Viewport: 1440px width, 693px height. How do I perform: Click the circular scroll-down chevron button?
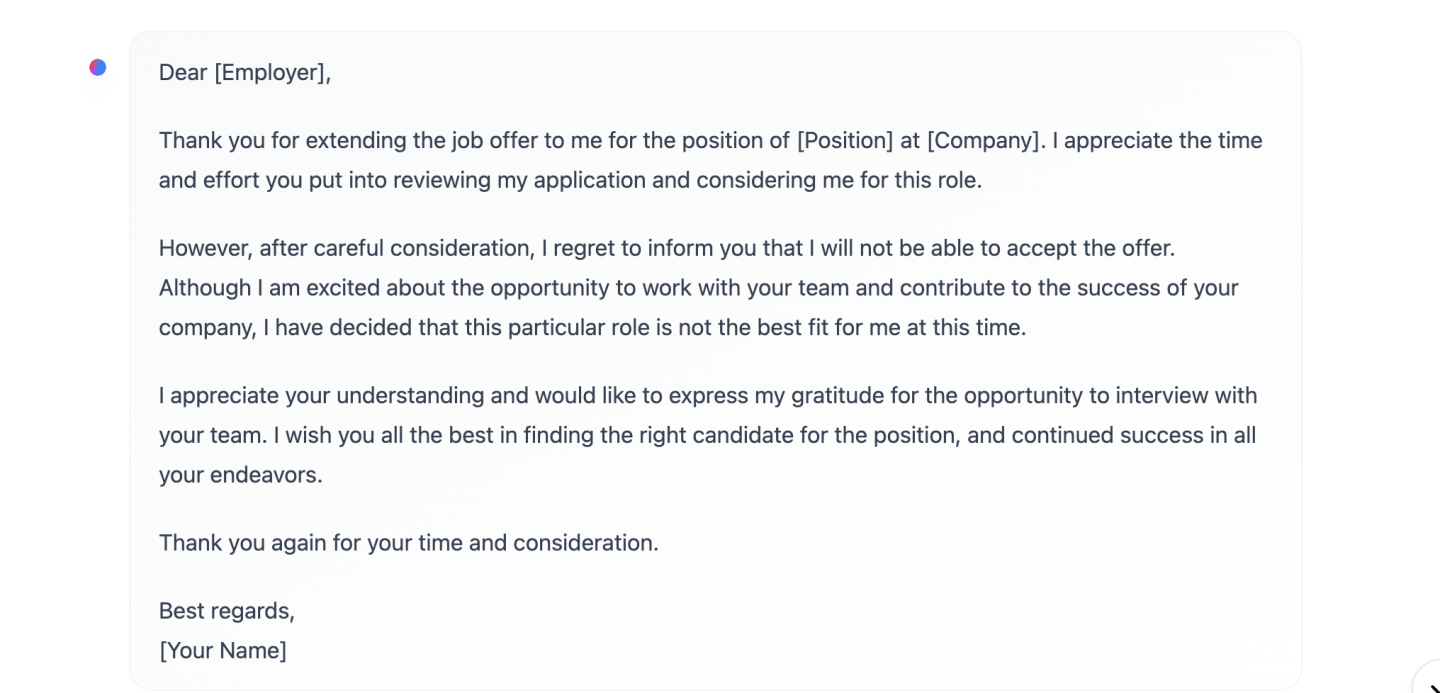tap(1432, 686)
